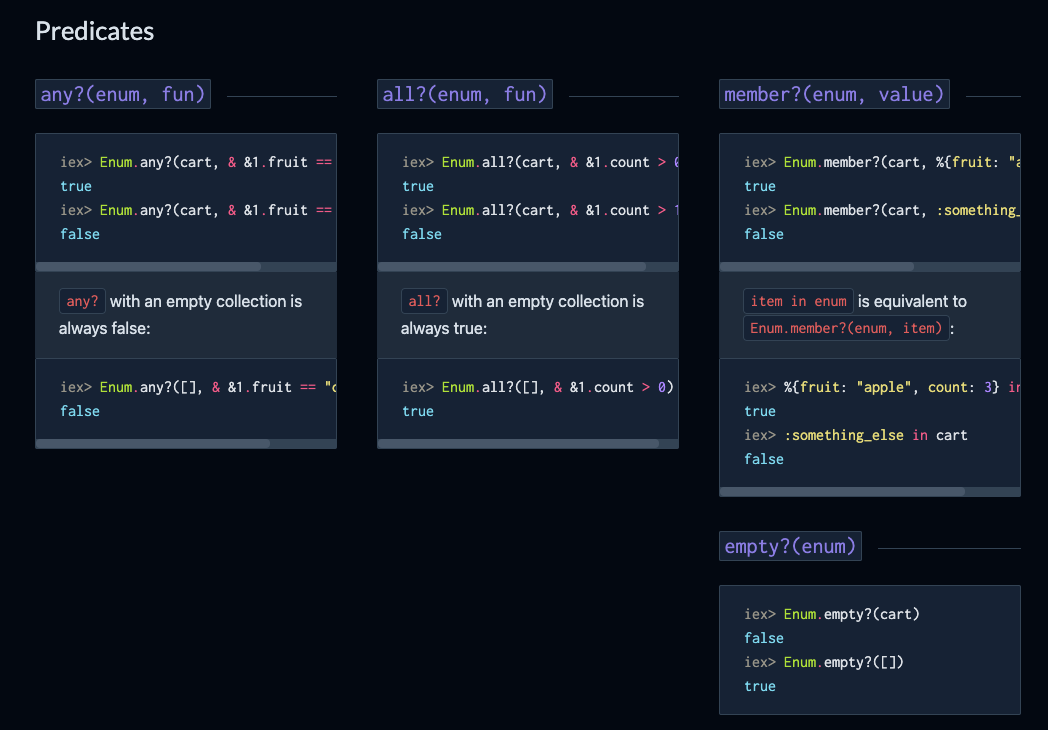Click horizontal scrollbar under first all? code block
The width and height of the screenshot is (1048, 730).
512,267
